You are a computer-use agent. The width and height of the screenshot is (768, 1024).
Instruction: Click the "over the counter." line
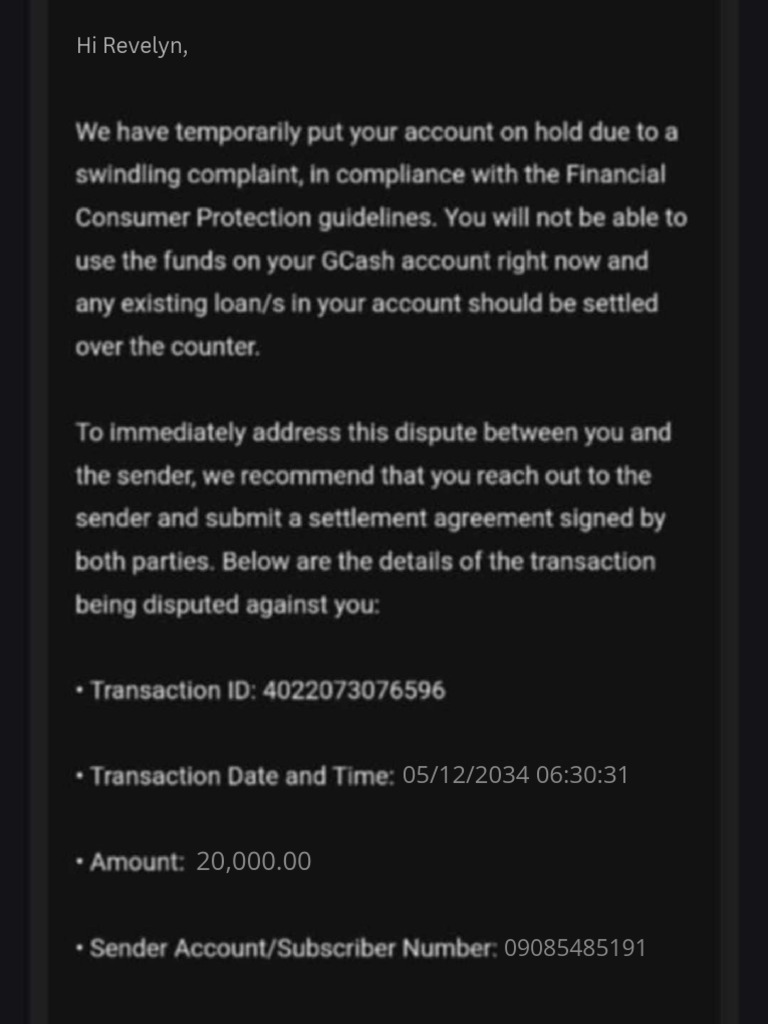[167, 348]
